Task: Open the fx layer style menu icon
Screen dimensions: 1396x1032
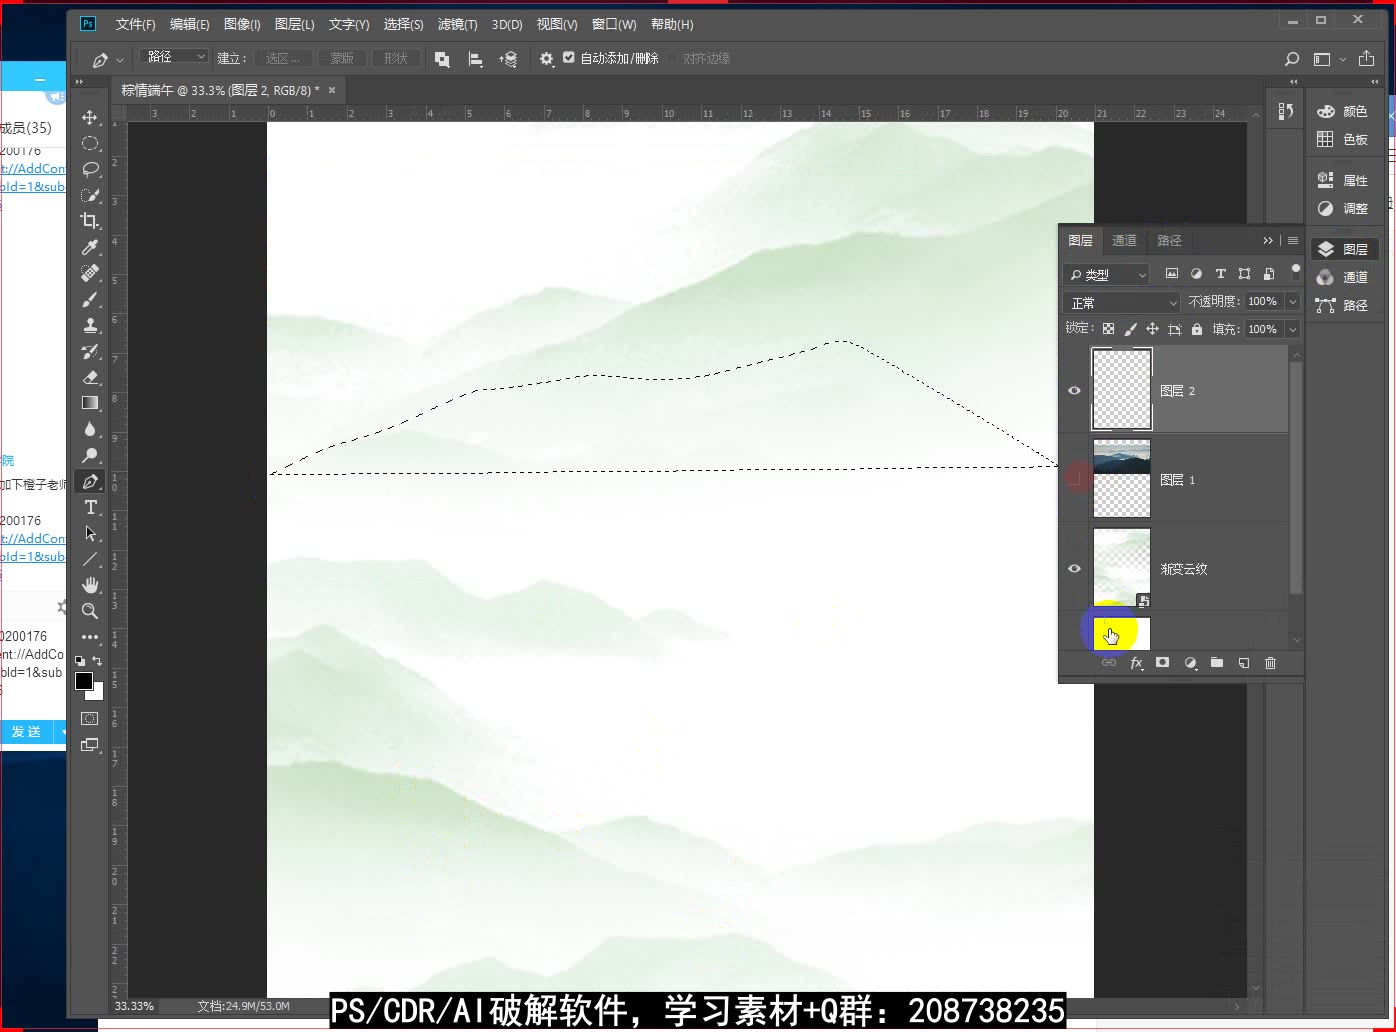Action: [1136, 663]
